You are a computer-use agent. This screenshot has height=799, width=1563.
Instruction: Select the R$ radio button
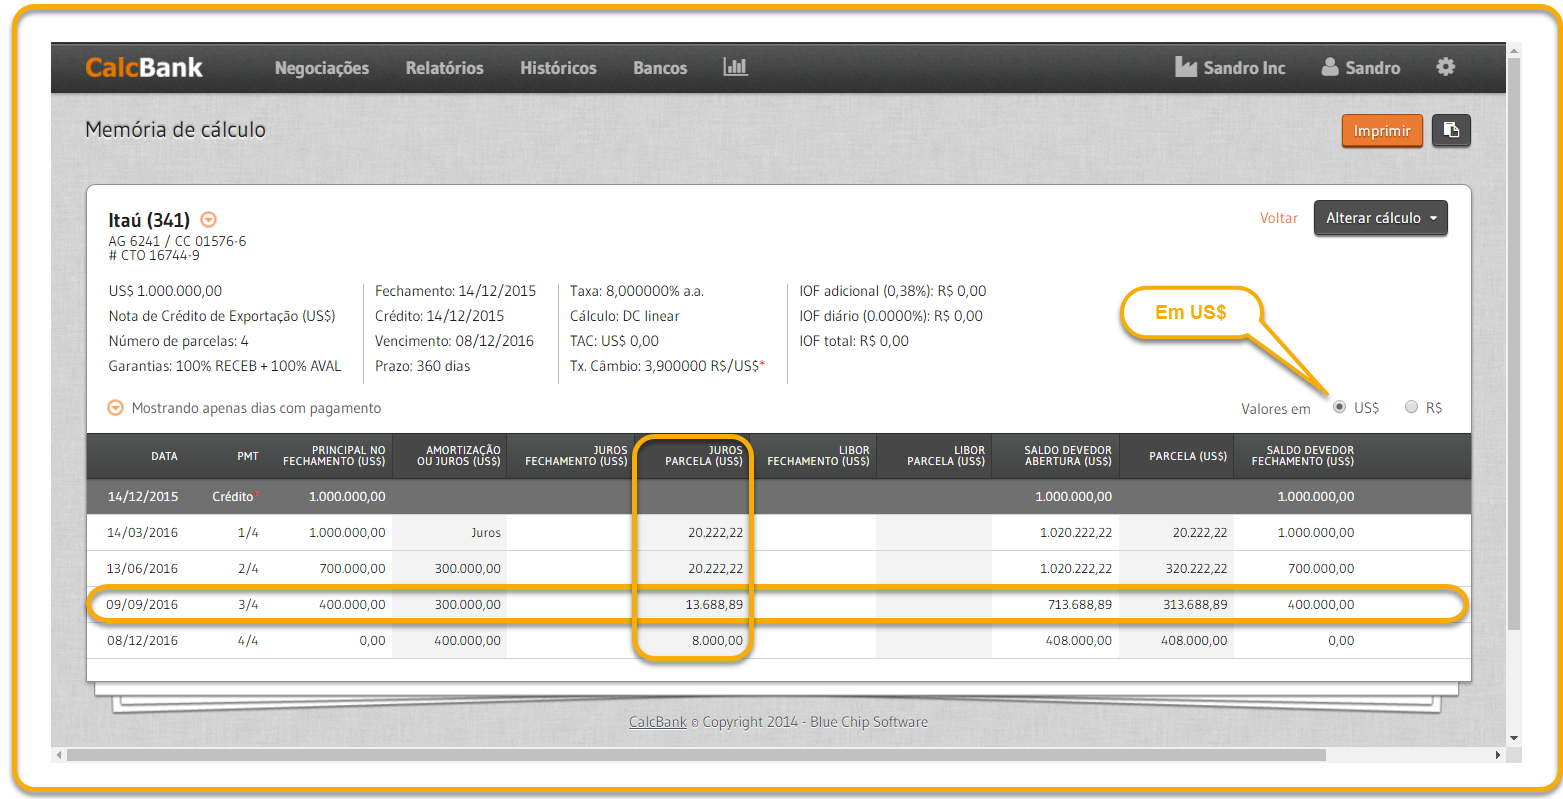1411,407
